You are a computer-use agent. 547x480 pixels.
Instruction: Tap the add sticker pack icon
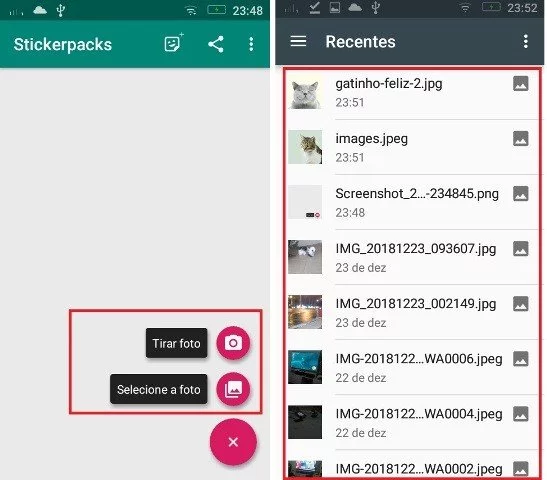point(174,43)
